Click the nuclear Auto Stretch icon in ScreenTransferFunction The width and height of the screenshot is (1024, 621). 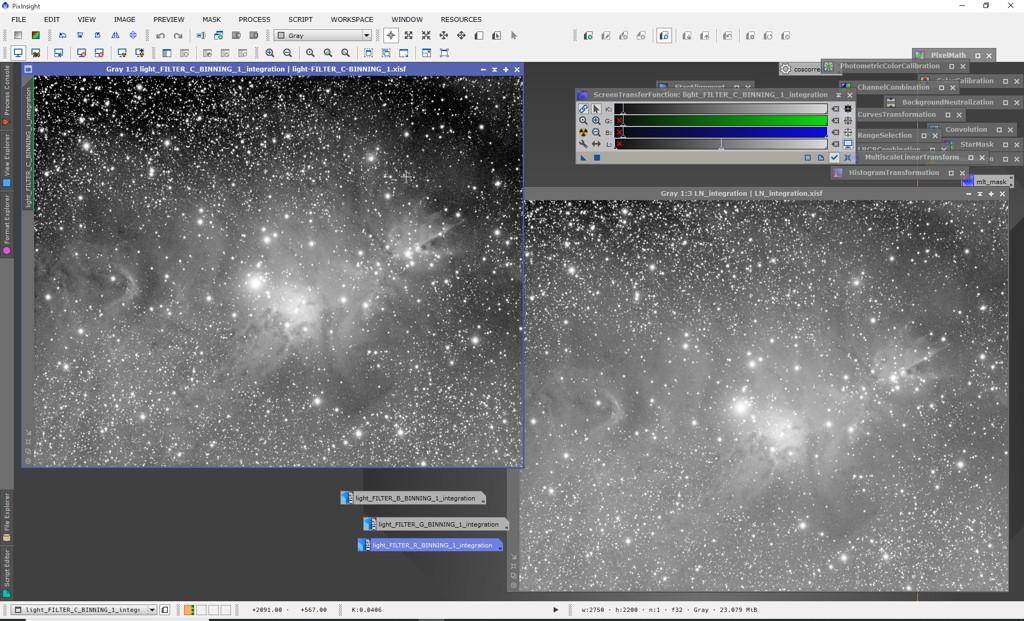(x=583, y=133)
